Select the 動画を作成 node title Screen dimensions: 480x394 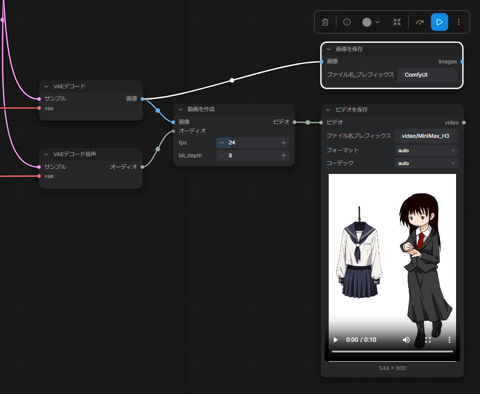pyautogui.click(x=201, y=109)
